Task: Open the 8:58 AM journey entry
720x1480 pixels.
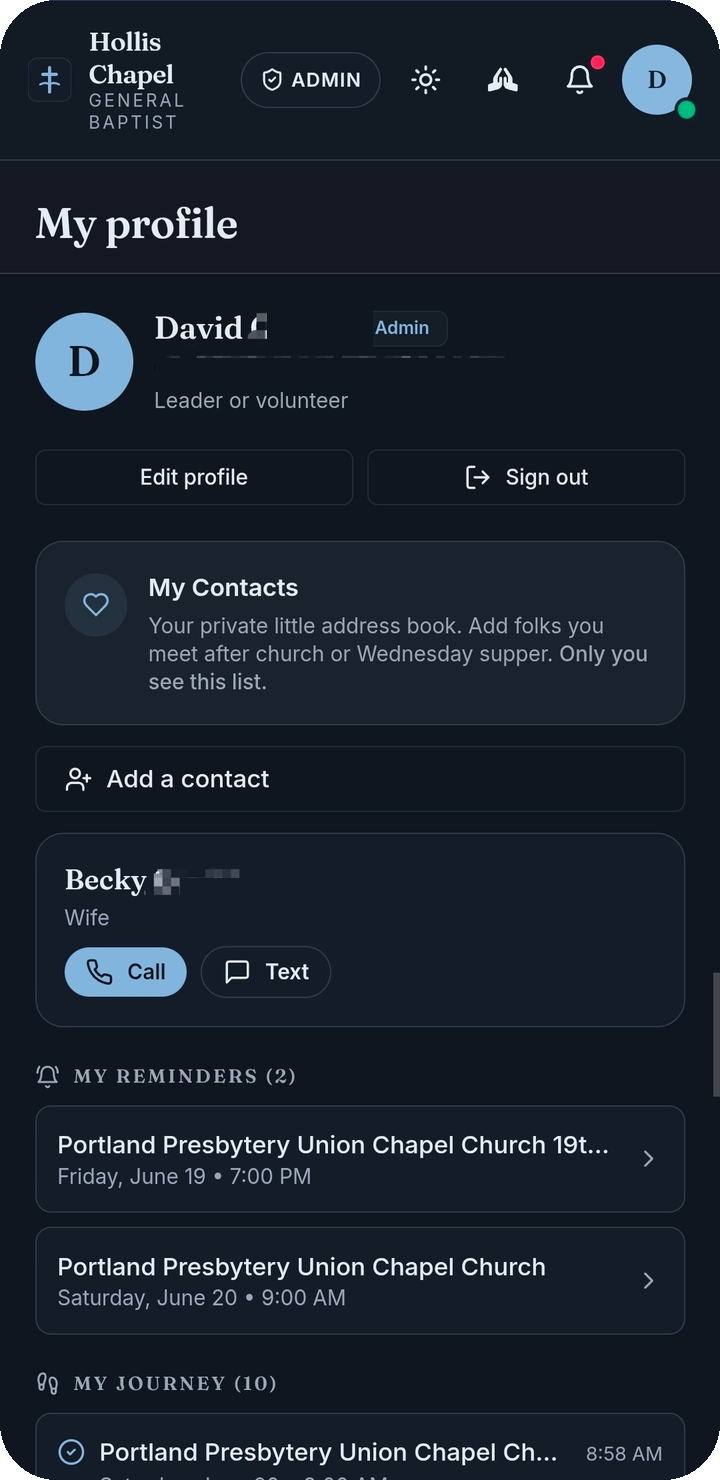Action: click(360, 1447)
